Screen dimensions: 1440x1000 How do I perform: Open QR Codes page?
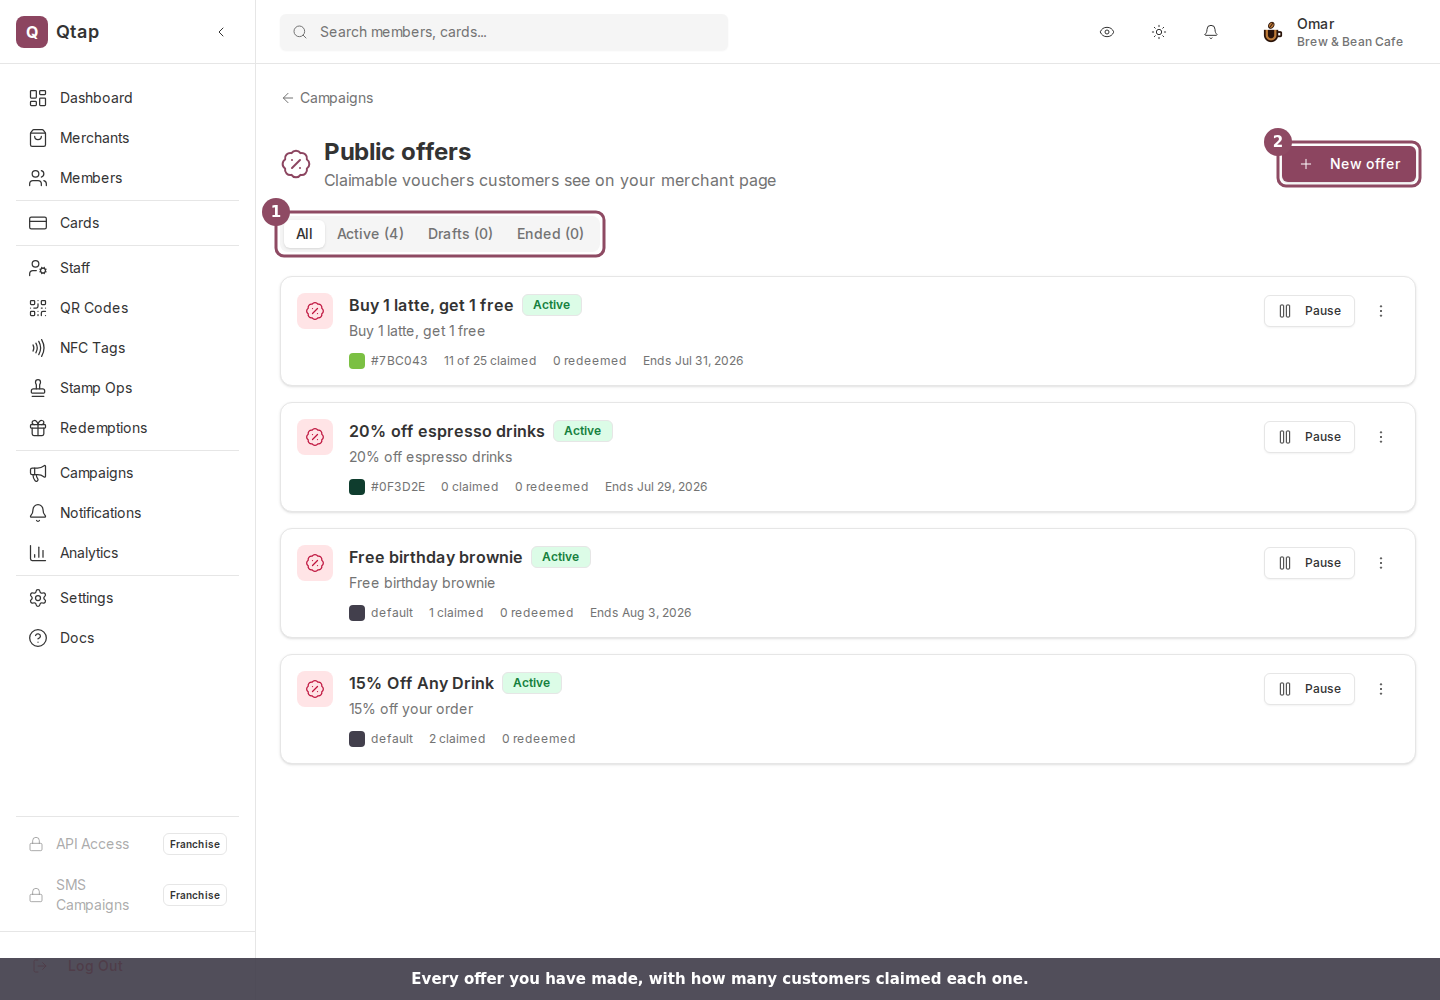click(x=127, y=308)
